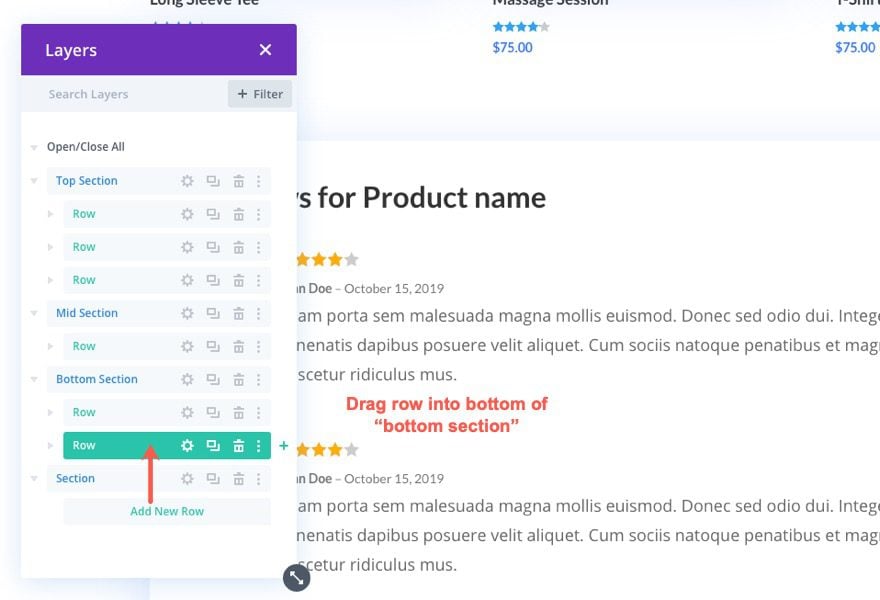Collapse the Top Section tree

[35, 181]
